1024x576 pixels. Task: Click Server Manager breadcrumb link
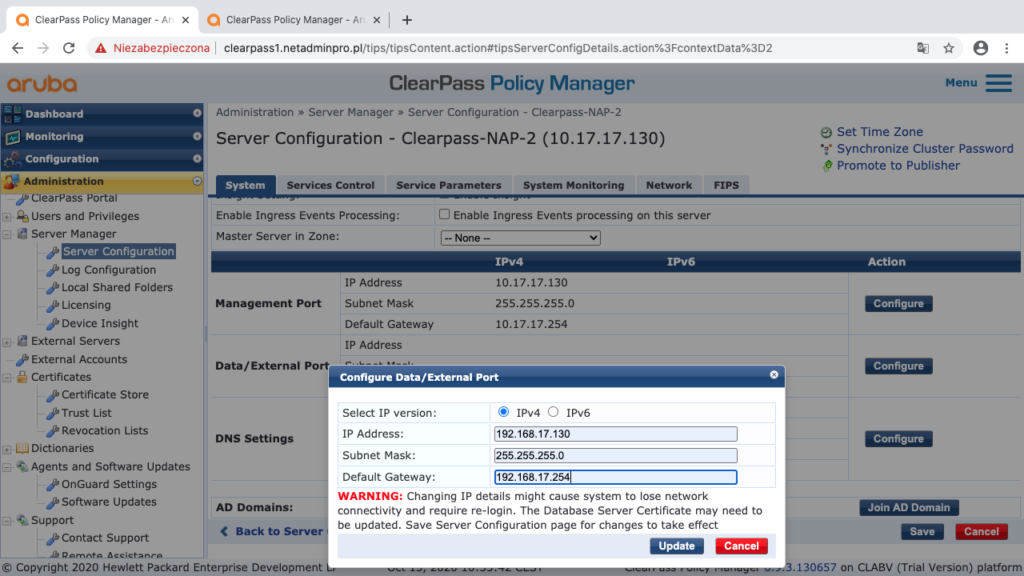pos(351,112)
